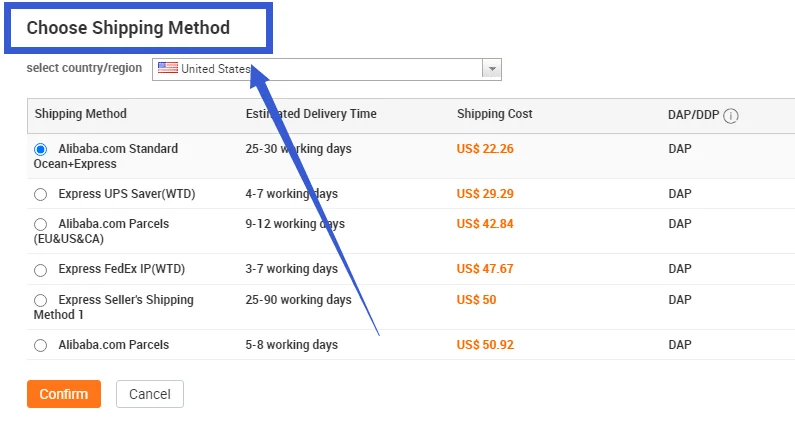Screen dimensions: 795x436
Task: Click the Shipping Method column header
Action: coord(81,114)
